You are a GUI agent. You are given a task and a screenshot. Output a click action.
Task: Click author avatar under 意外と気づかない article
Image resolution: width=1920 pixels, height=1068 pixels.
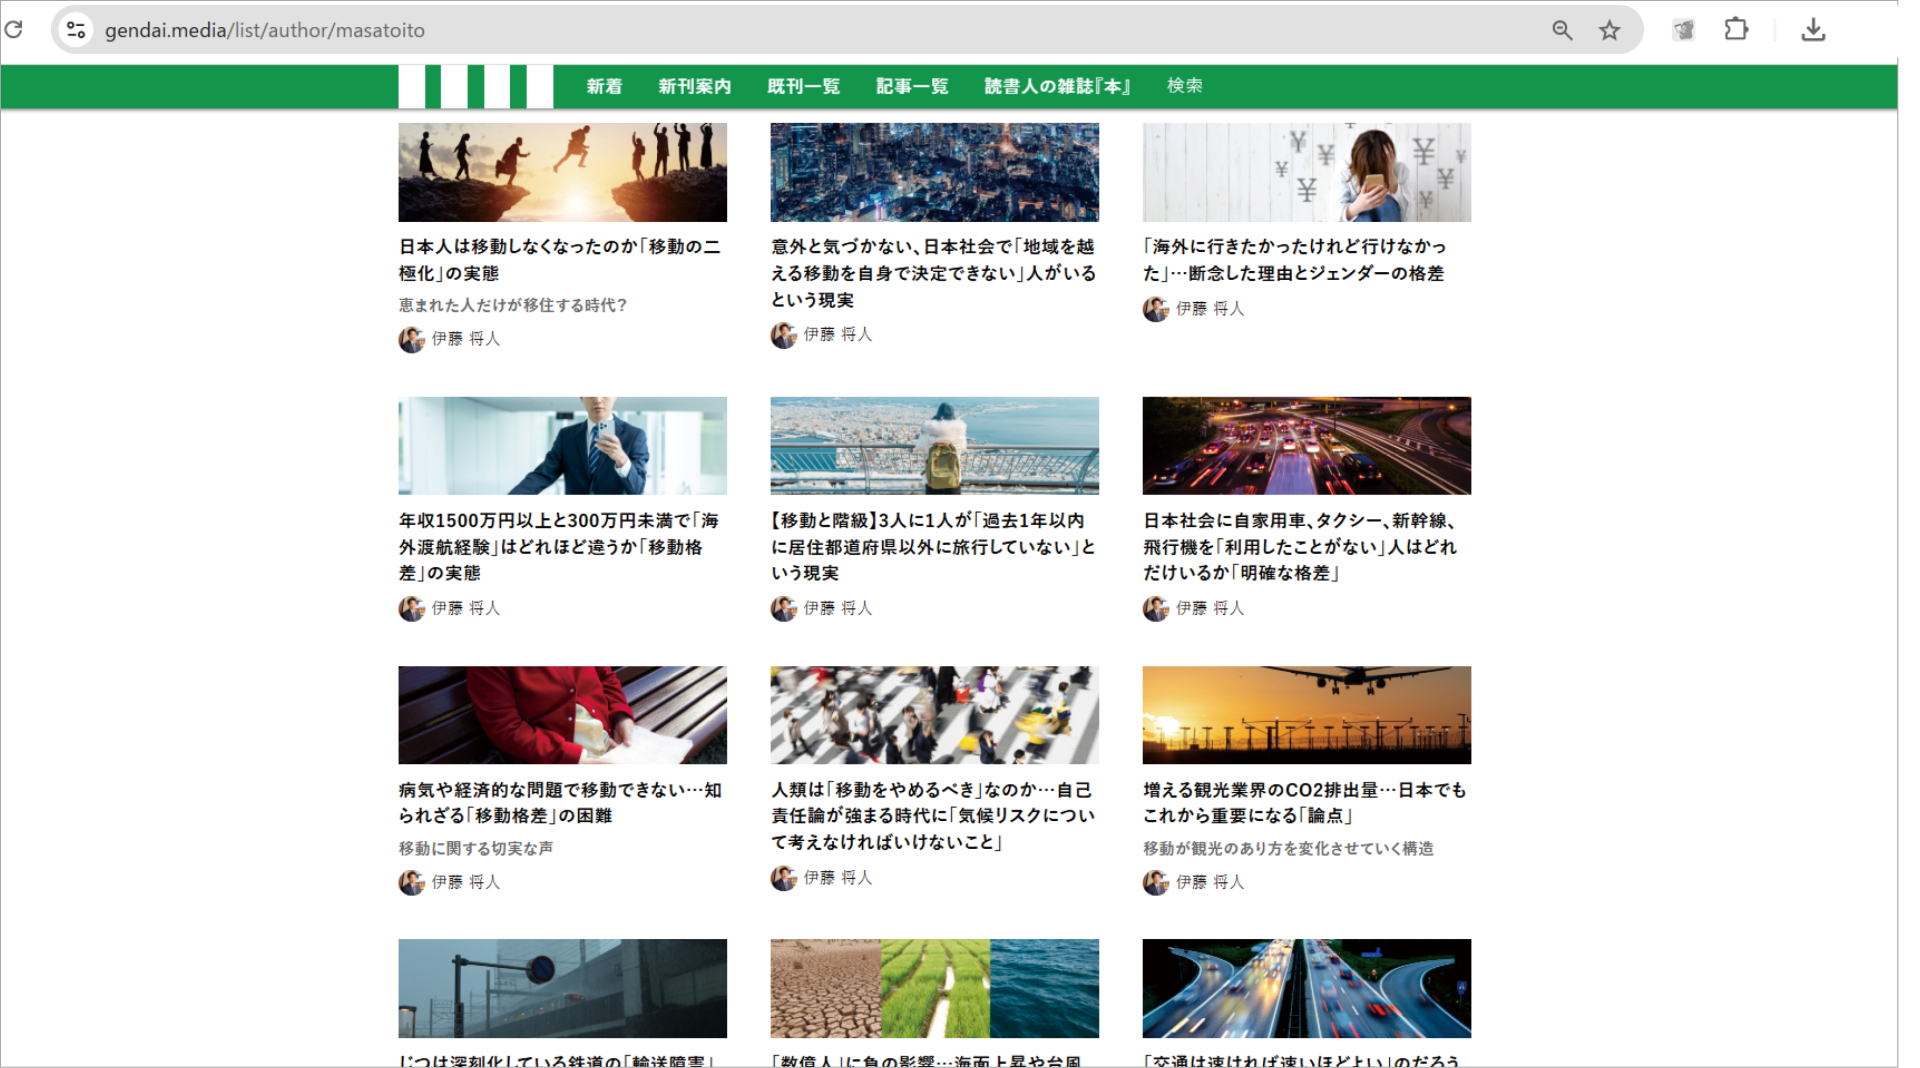click(783, 335)
